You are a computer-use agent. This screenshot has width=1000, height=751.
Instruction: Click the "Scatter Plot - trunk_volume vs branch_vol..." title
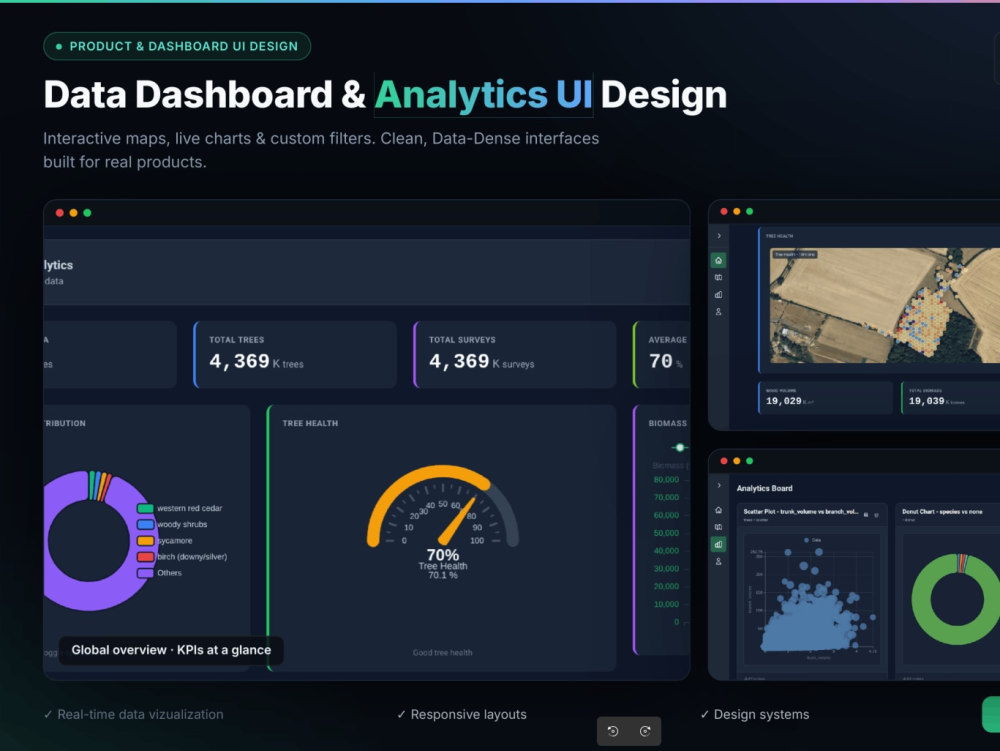[x=800, y=512]
